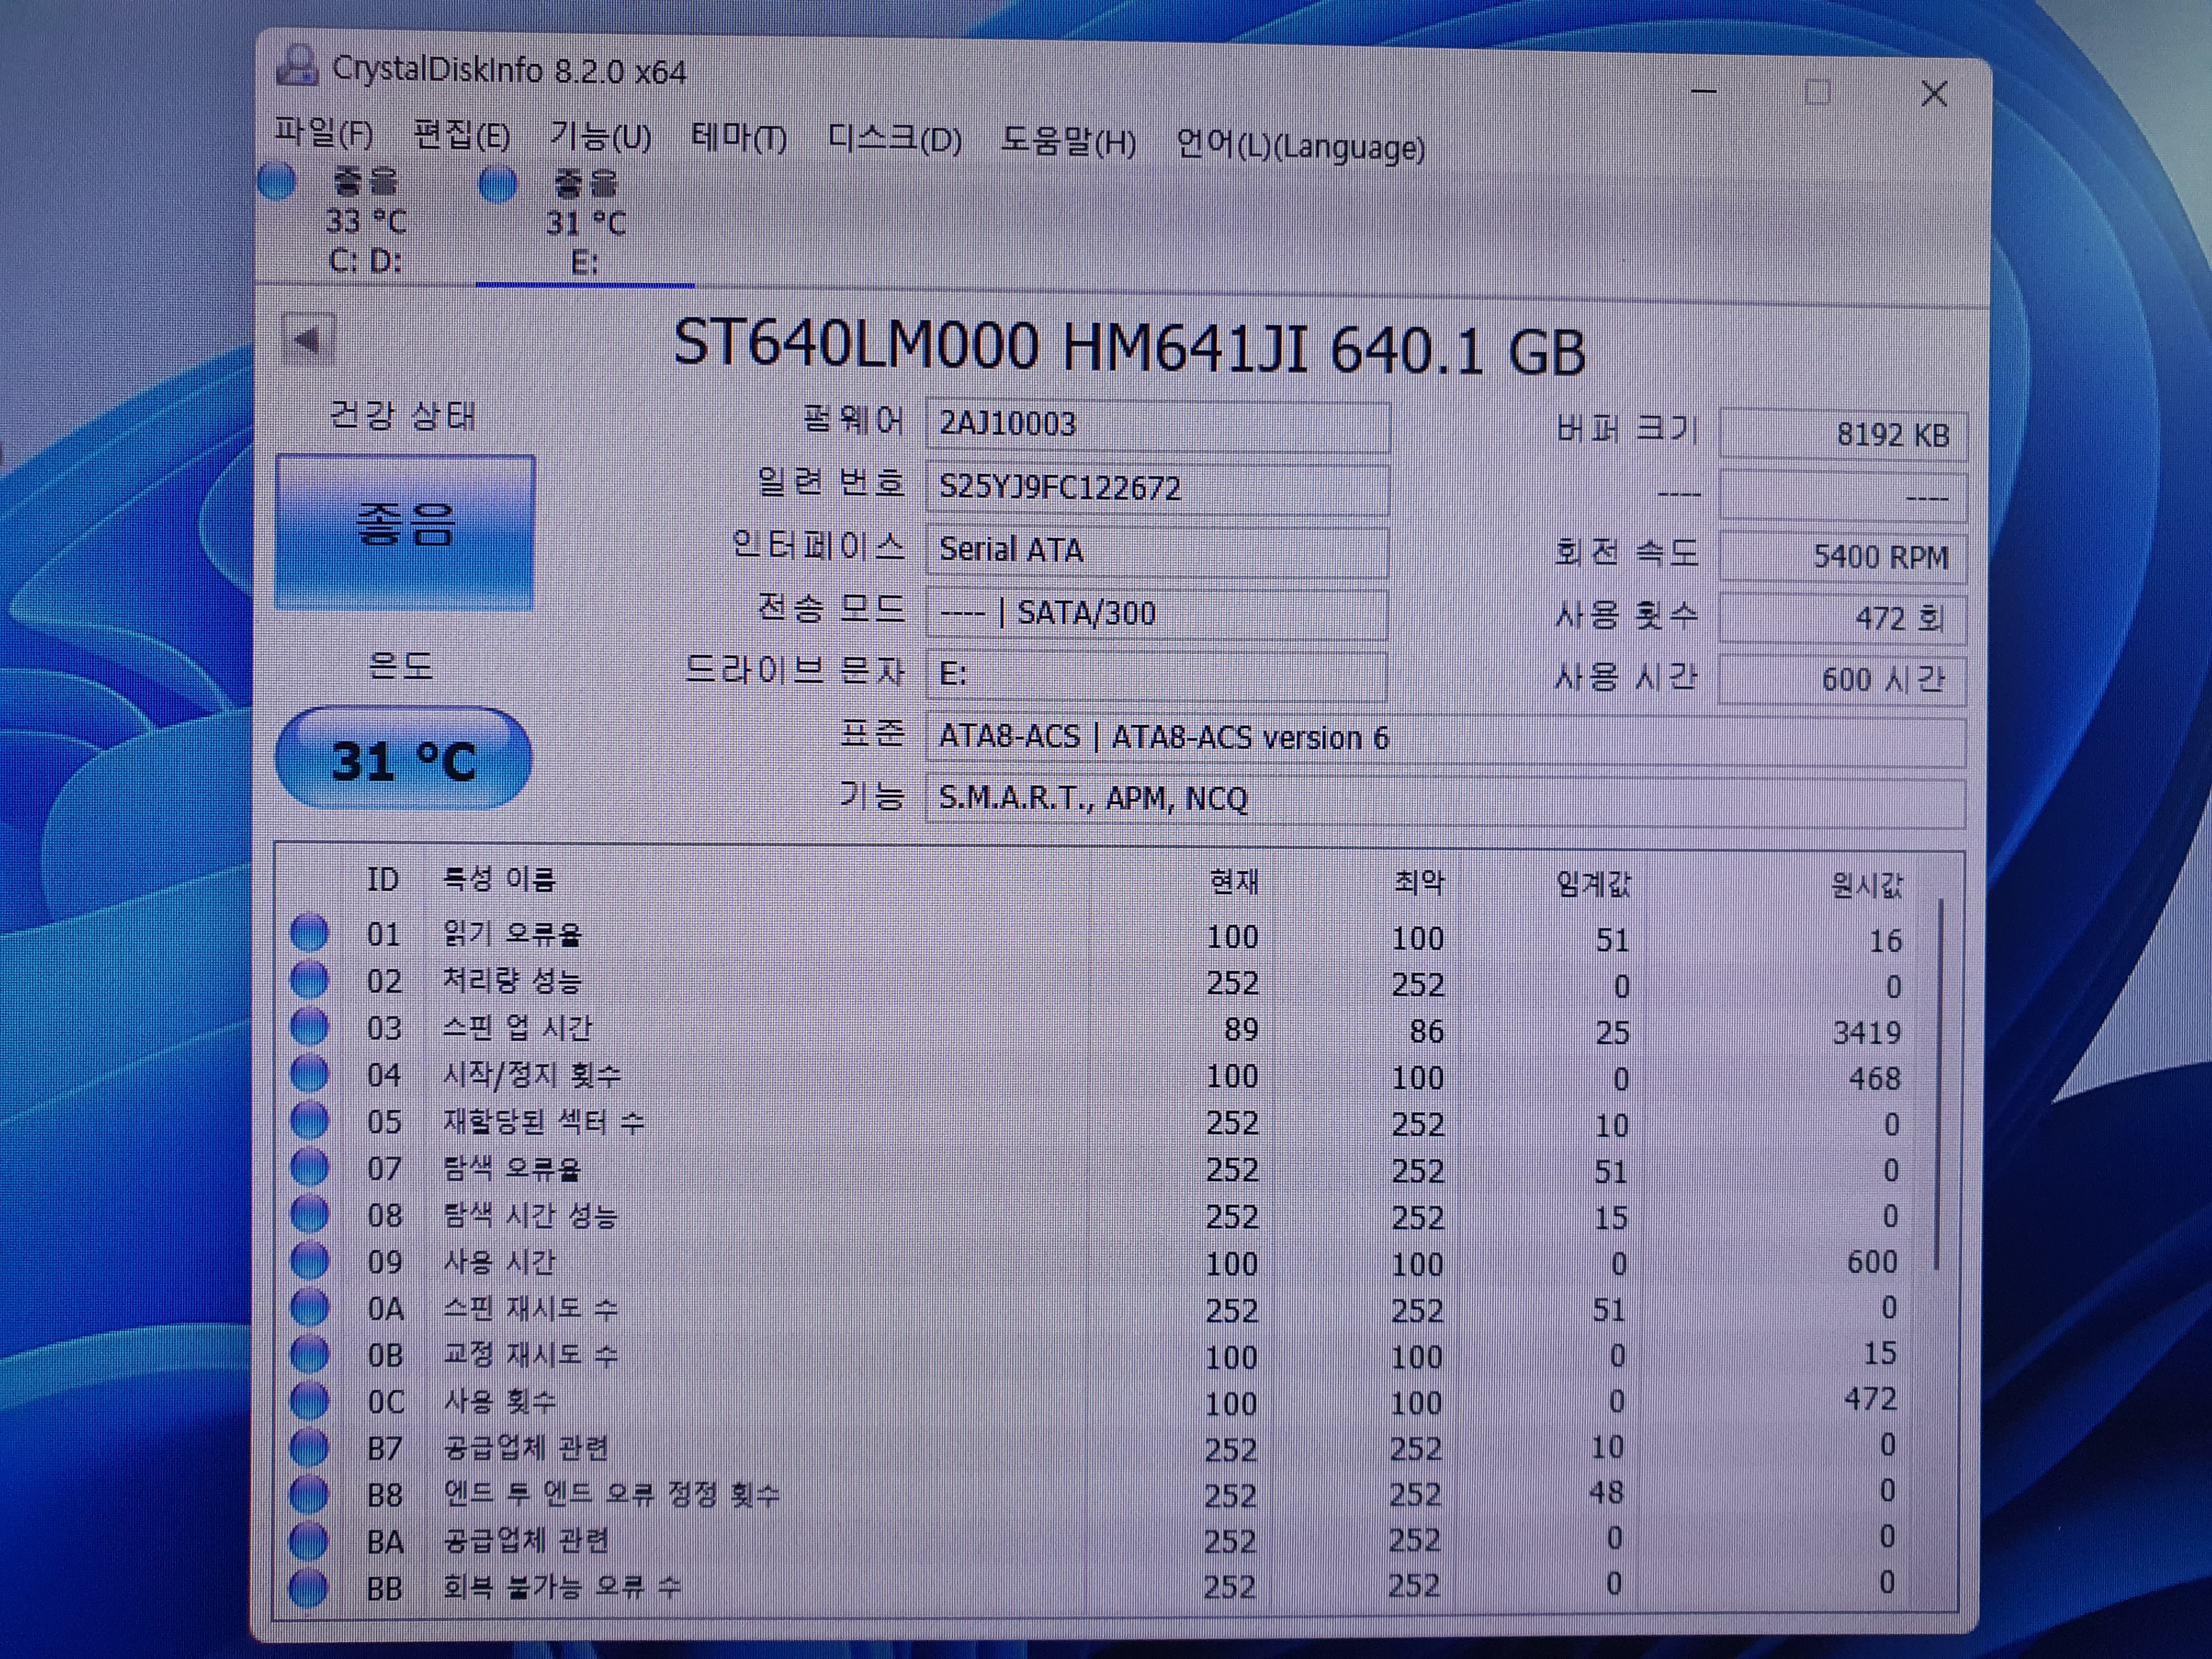Click raw value 3419 in row 03

click(x=1866, y=1032)
